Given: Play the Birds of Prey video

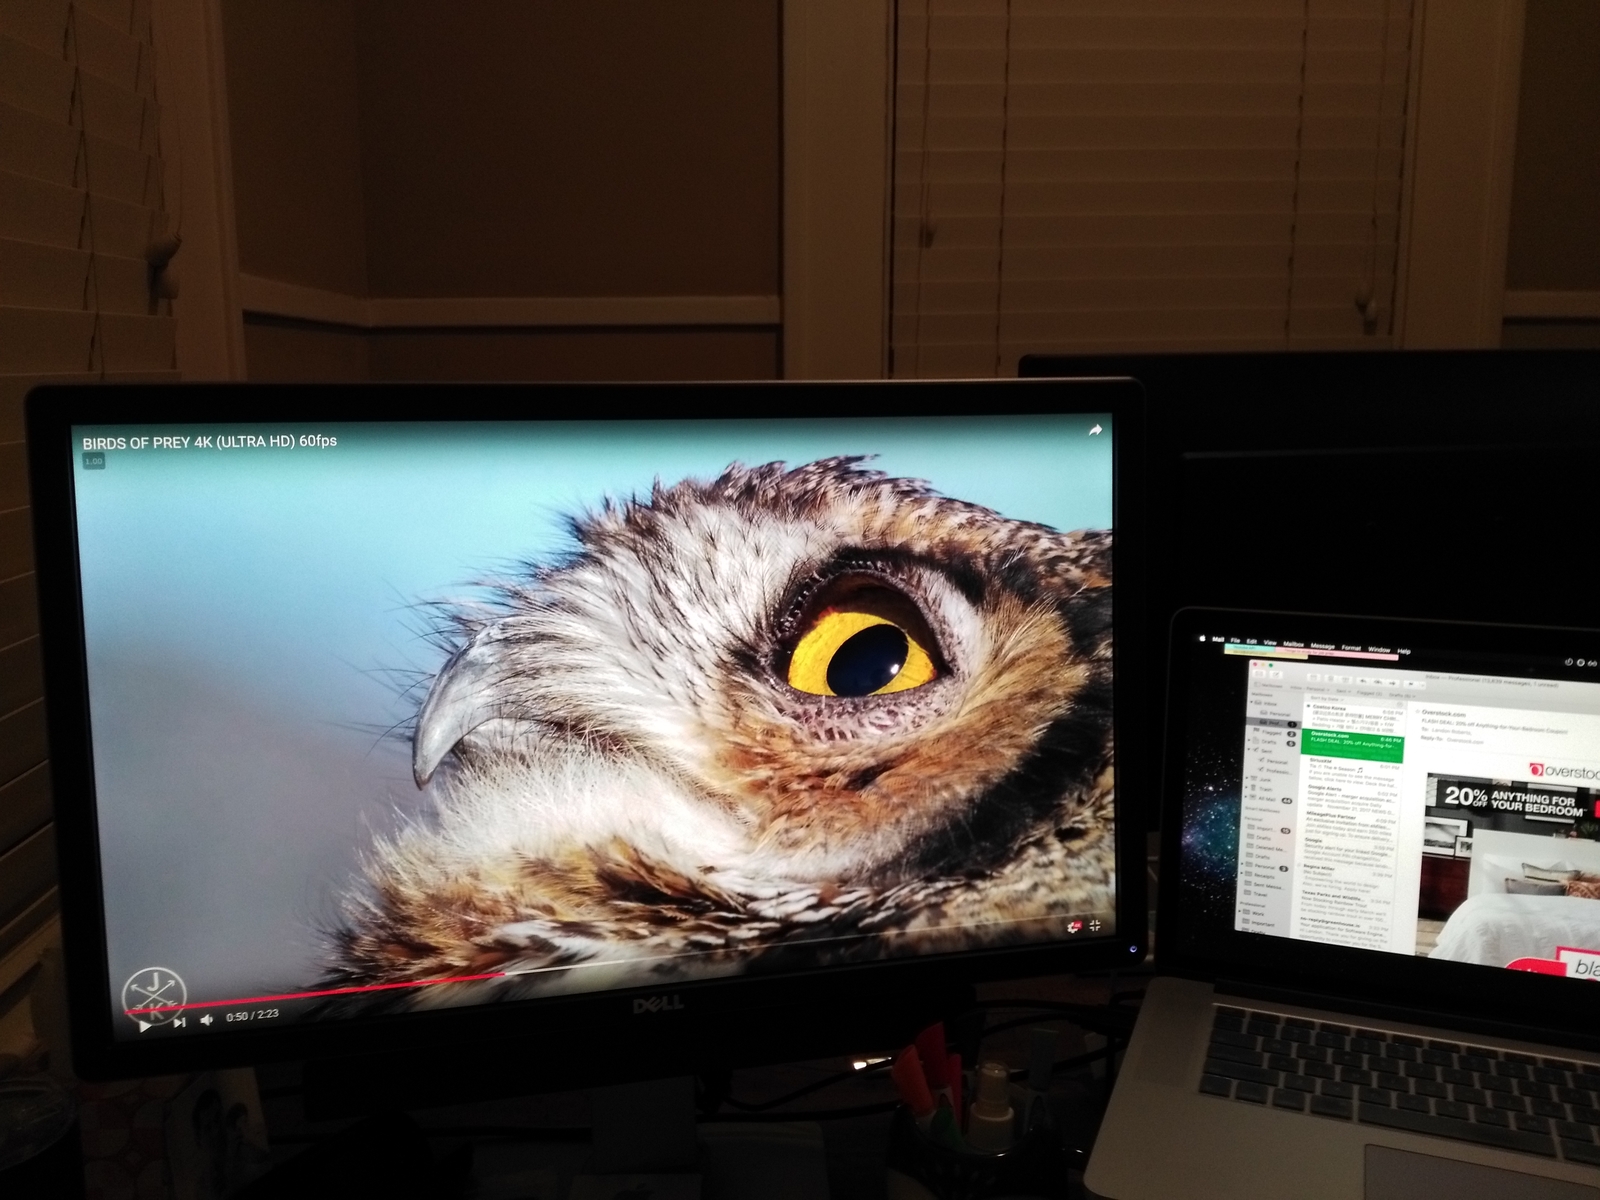Looking at the screenshot, I should [x=145, y=1025].
